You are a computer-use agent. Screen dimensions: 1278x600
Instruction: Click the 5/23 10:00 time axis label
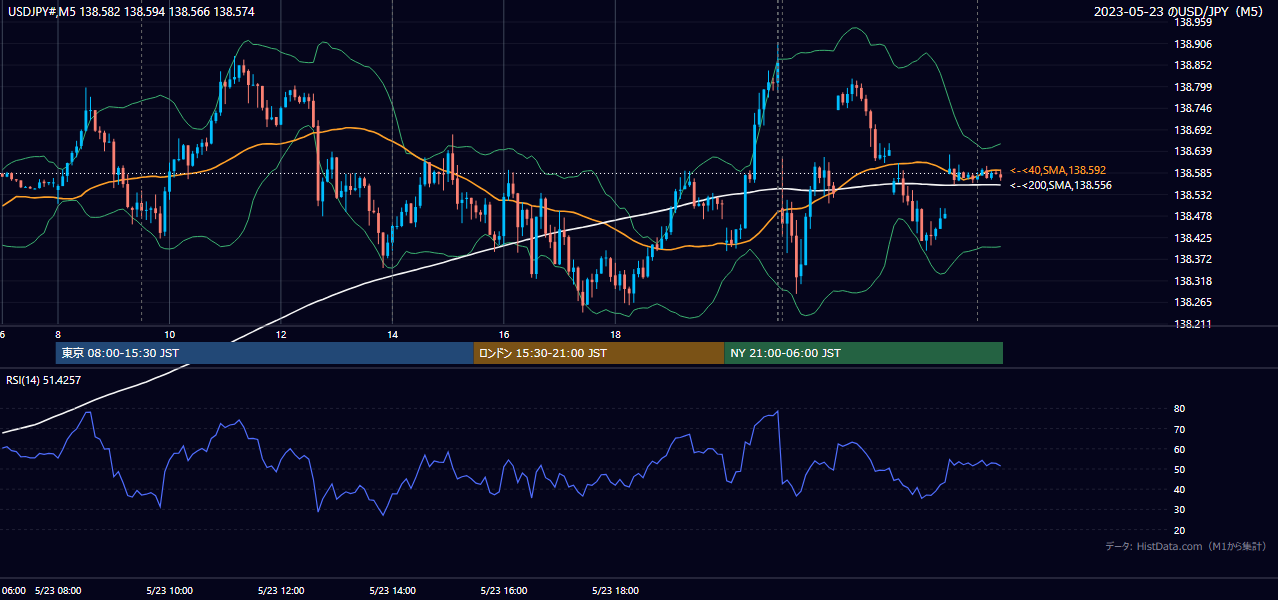coord(169,590)
